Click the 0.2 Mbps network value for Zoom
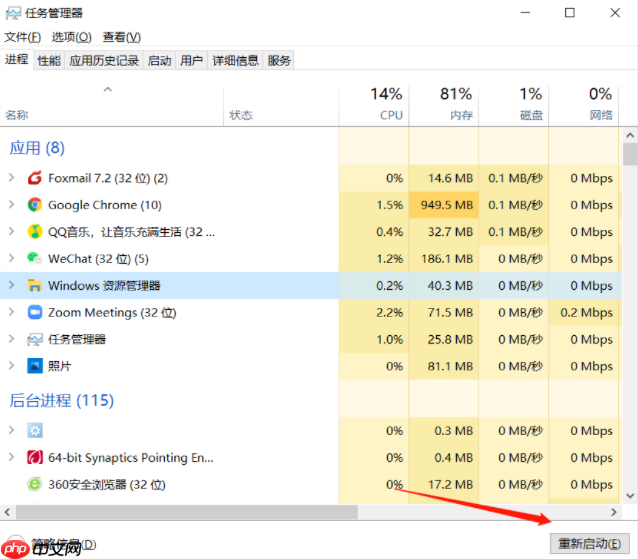Viewport: 638px width, 559px height. click(586, 312)
